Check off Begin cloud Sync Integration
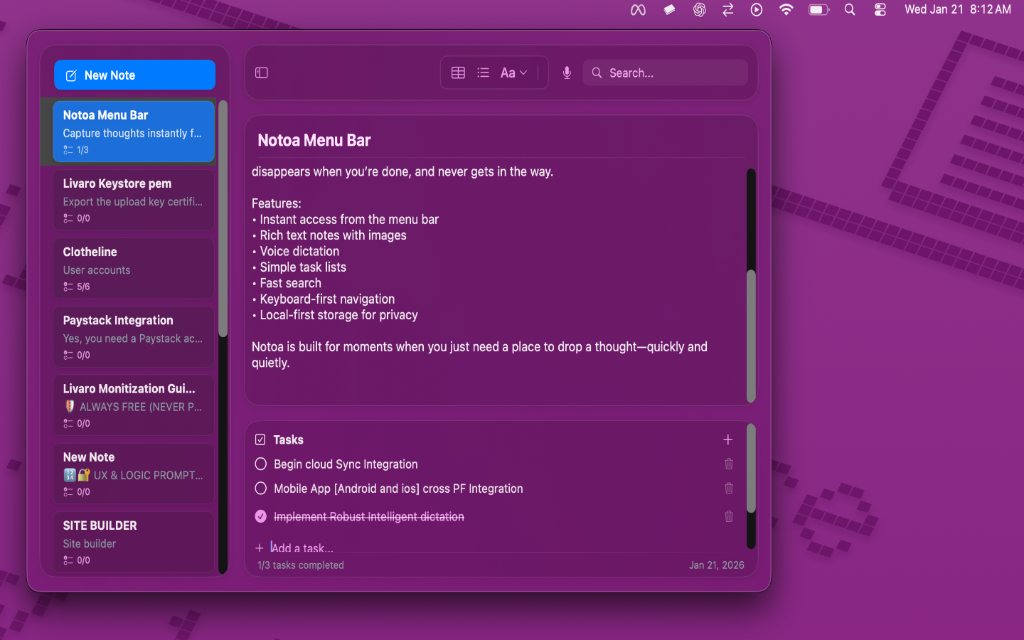 point(261,464)
